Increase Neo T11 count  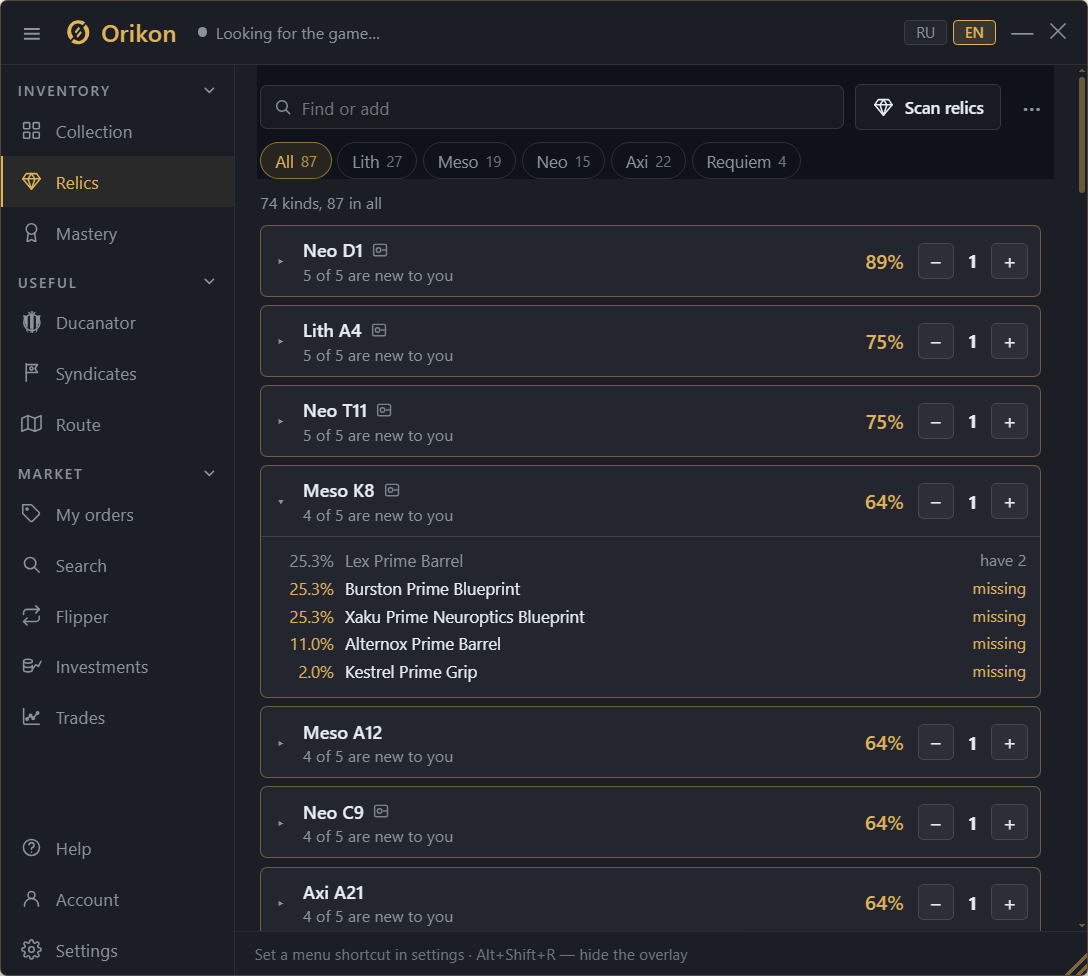click(x=1009, y=421)
